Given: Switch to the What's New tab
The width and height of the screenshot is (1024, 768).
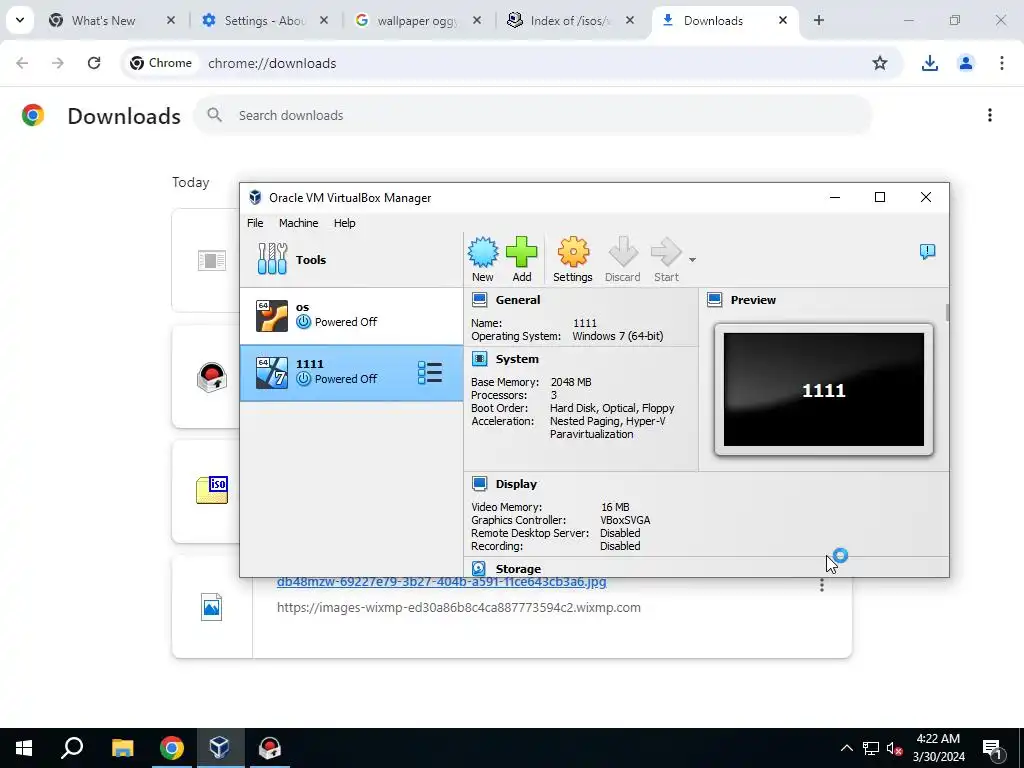Looking at the screenshot, I should tap(112, 21).
